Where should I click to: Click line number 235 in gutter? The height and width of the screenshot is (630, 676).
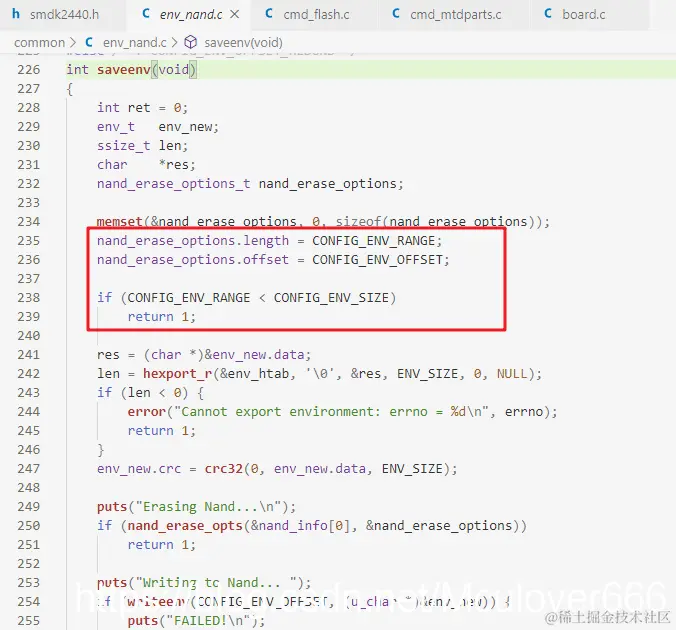tap(28, 241)
